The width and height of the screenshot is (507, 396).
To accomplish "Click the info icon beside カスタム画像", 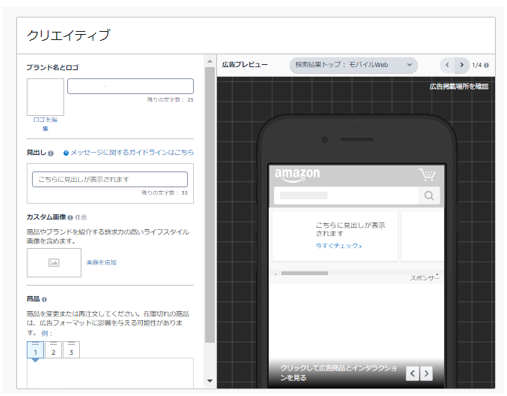I will pyautogui.click(x=70, y=218).
